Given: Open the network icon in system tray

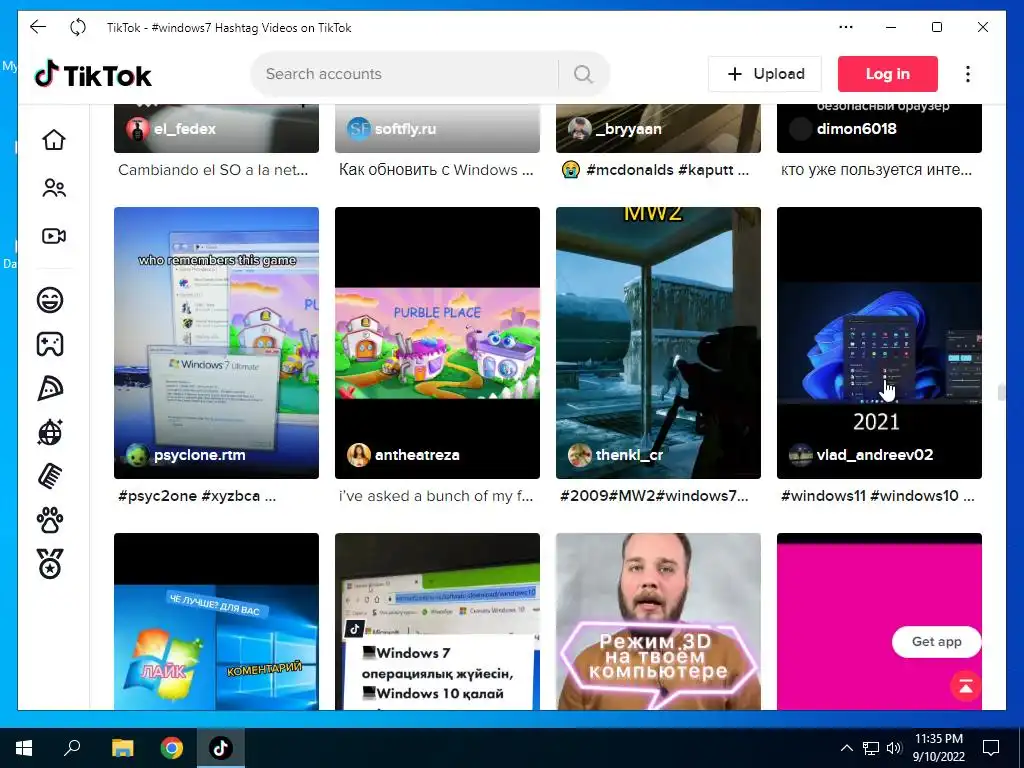Looking at the screenshot, I should point(871,748).
